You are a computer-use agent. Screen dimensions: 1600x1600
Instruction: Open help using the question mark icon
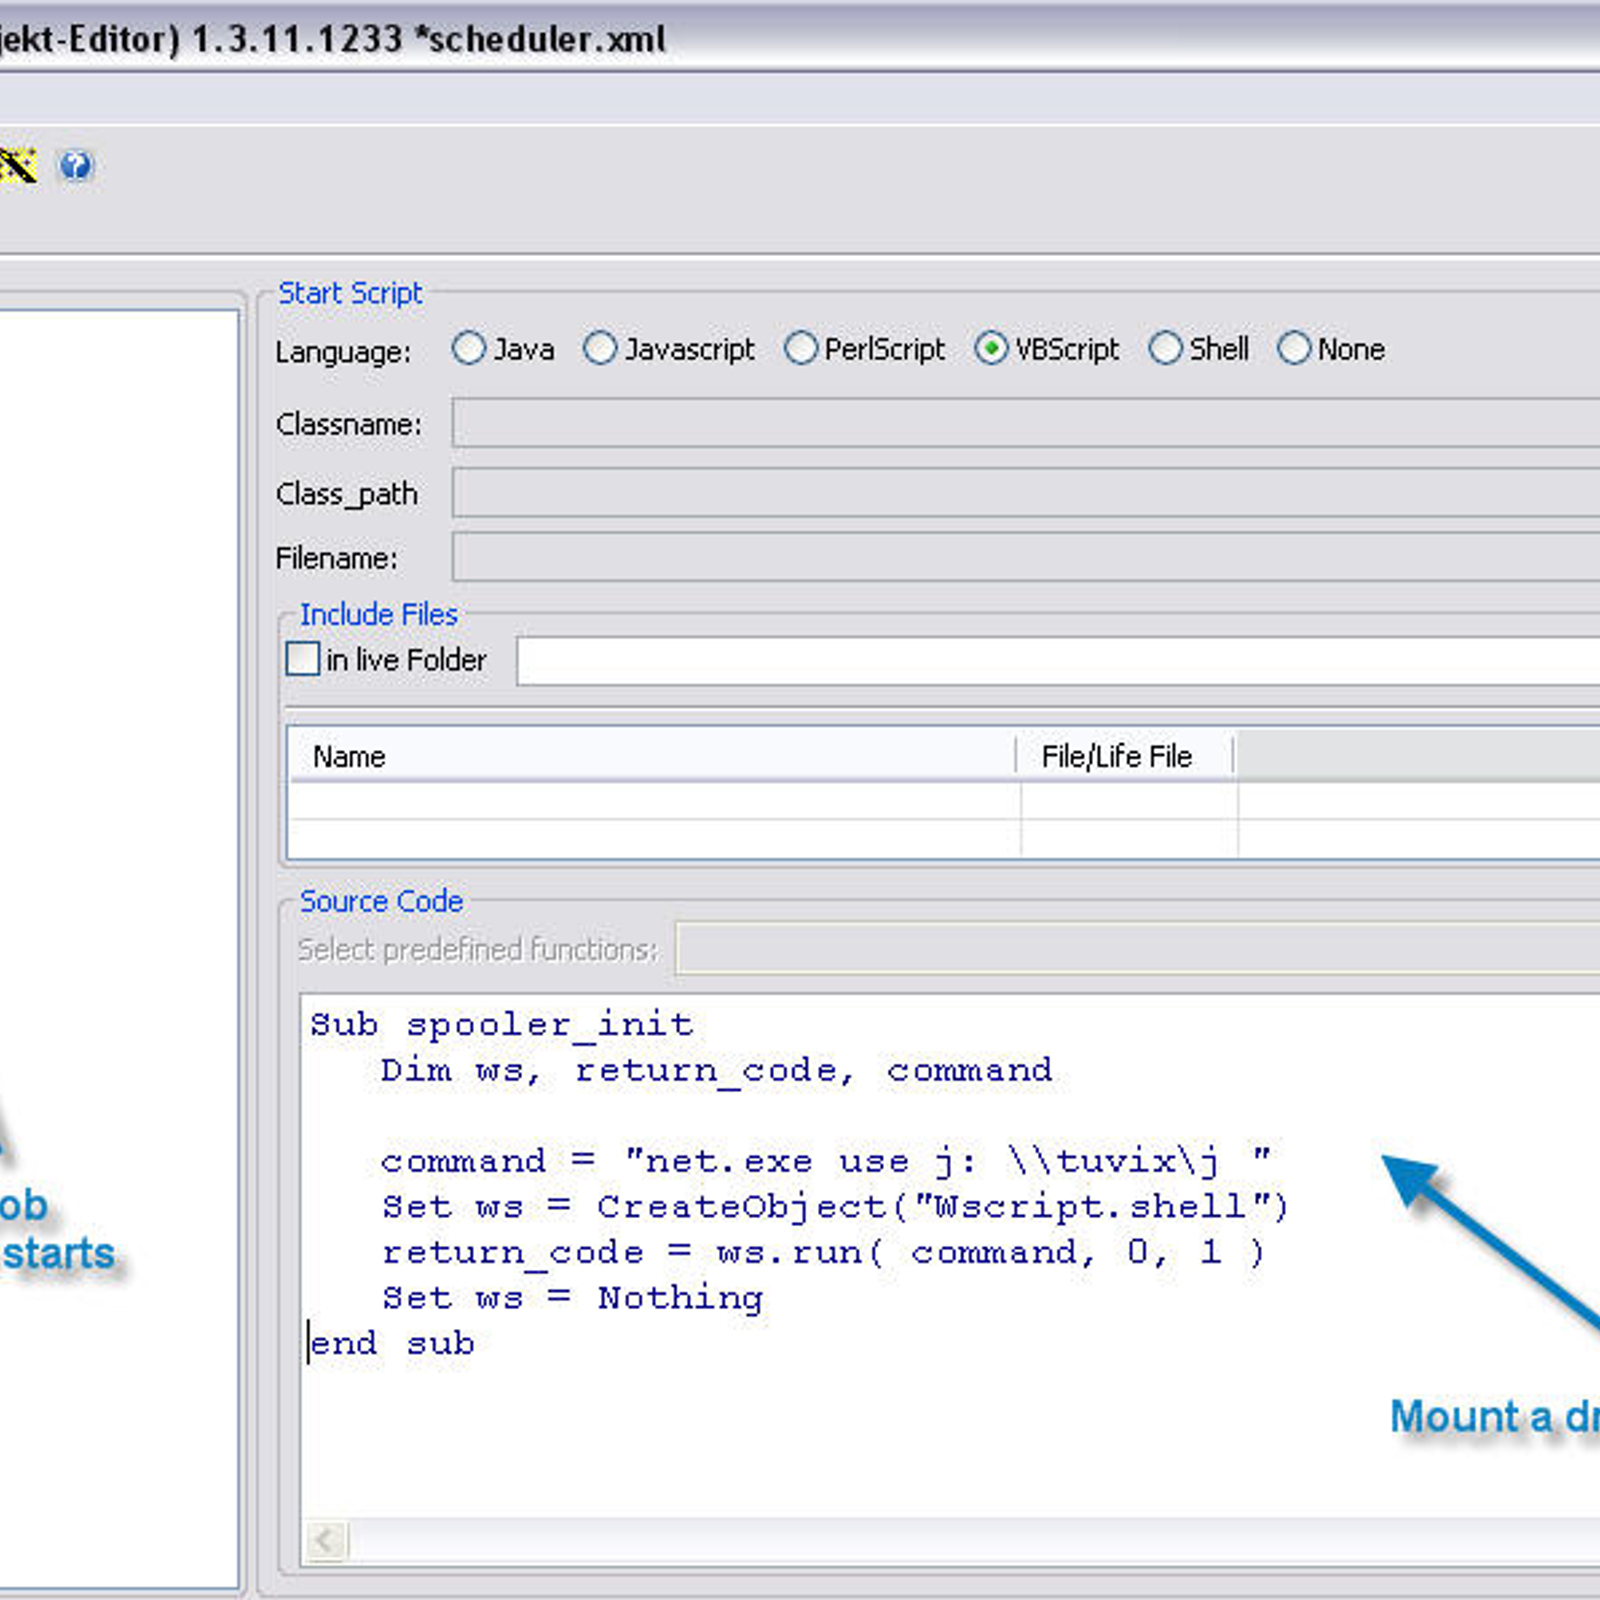(x=75, y=166)
